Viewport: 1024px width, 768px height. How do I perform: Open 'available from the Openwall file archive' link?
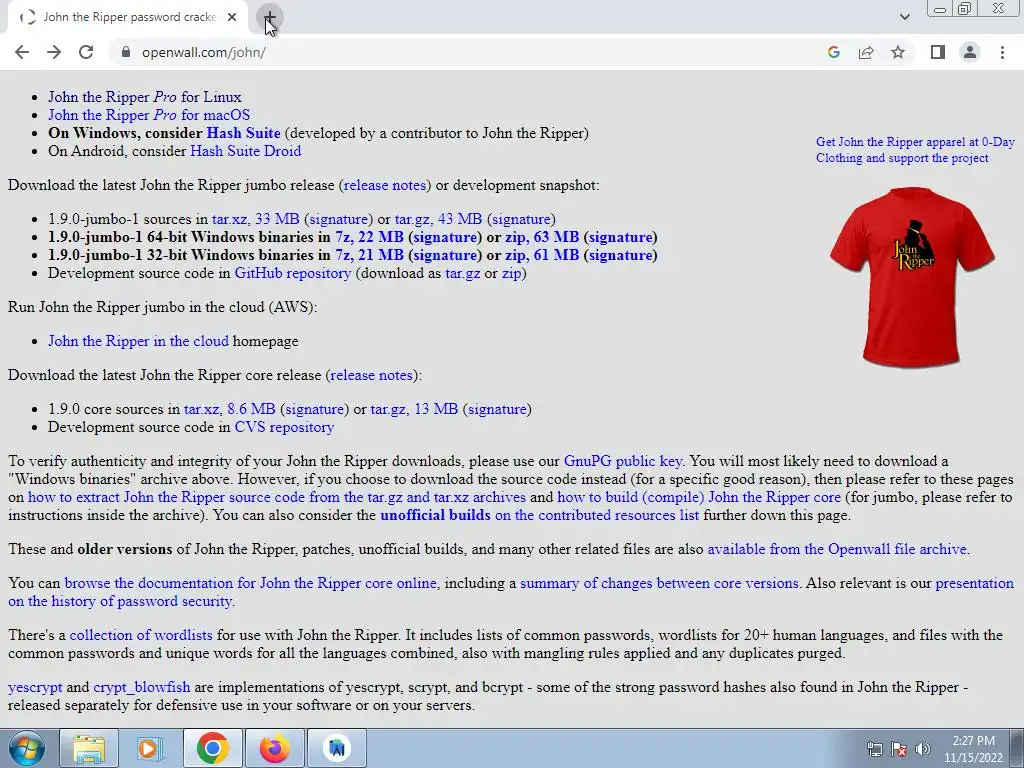click(x=837, y=549)
